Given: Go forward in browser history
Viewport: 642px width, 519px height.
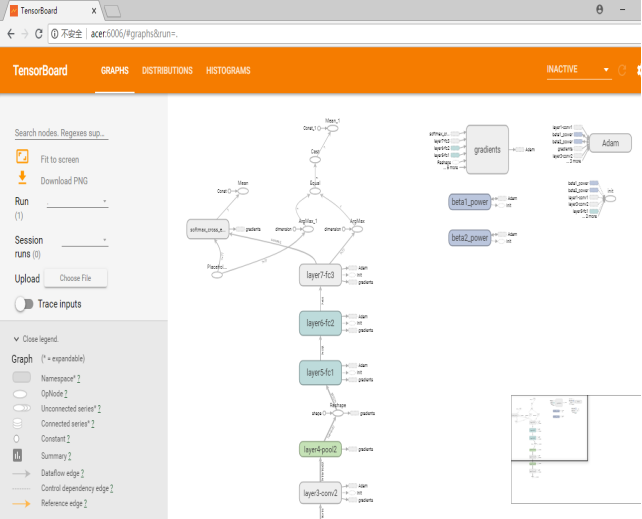Looking at the screenshot, I should 25,34.
